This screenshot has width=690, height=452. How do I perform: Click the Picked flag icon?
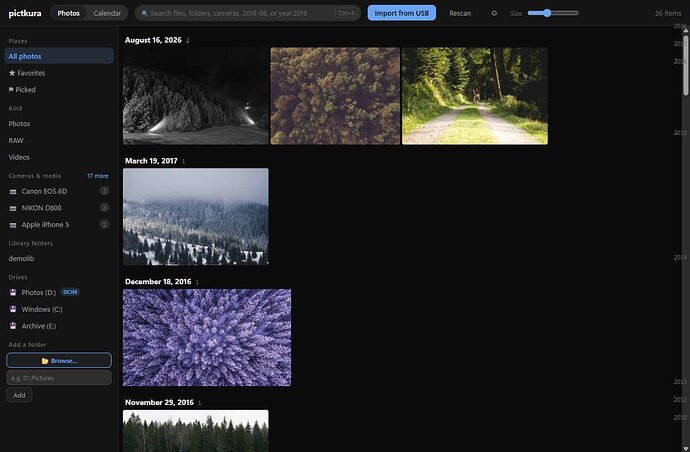(x=11, y=90)
